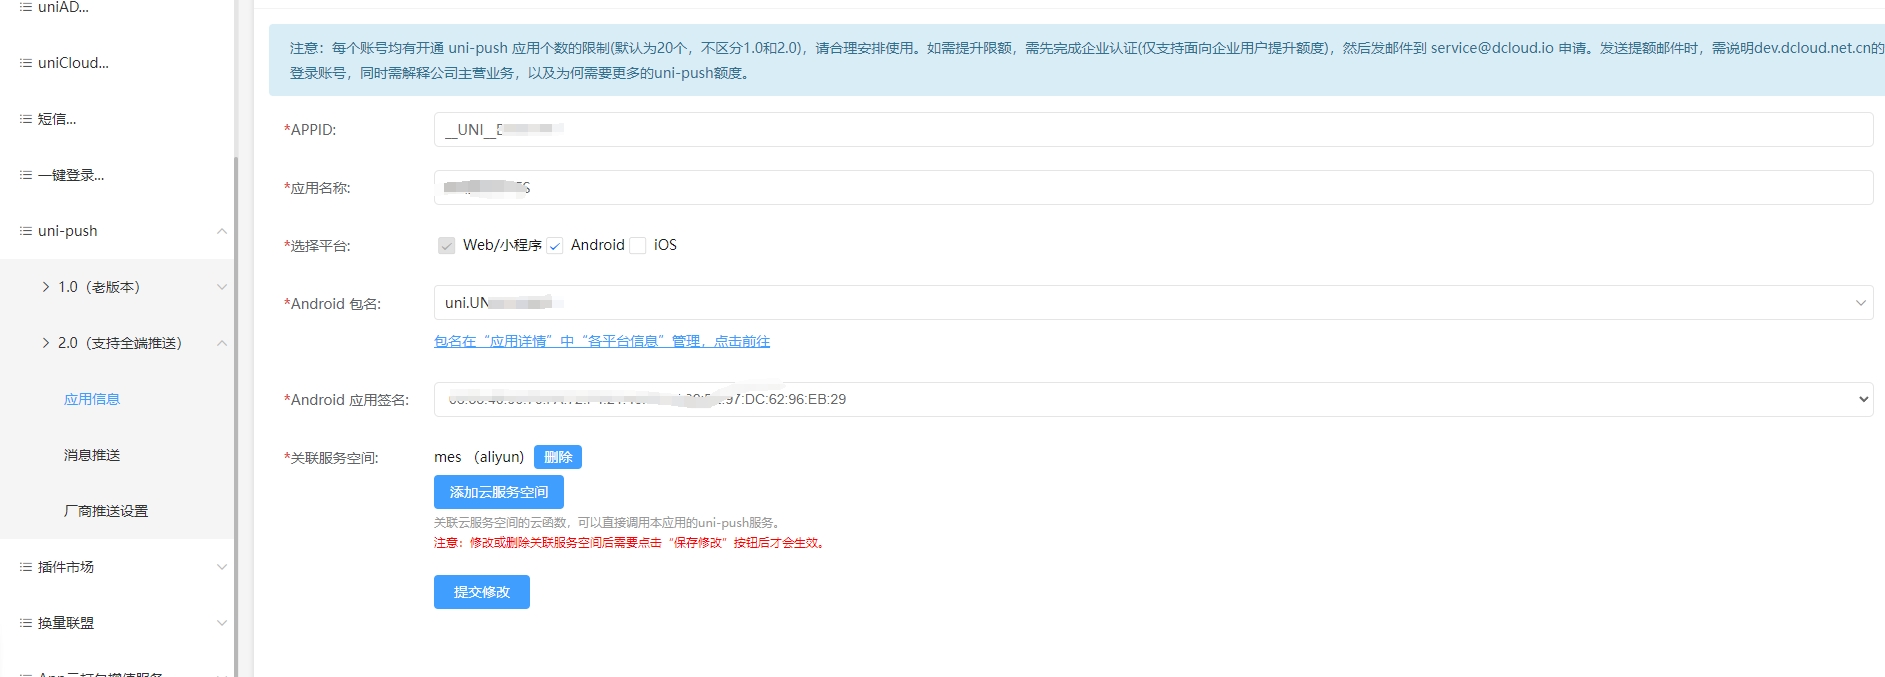
Task: Click the arrow icon before 1.0（老版本）
Action: 46,287
